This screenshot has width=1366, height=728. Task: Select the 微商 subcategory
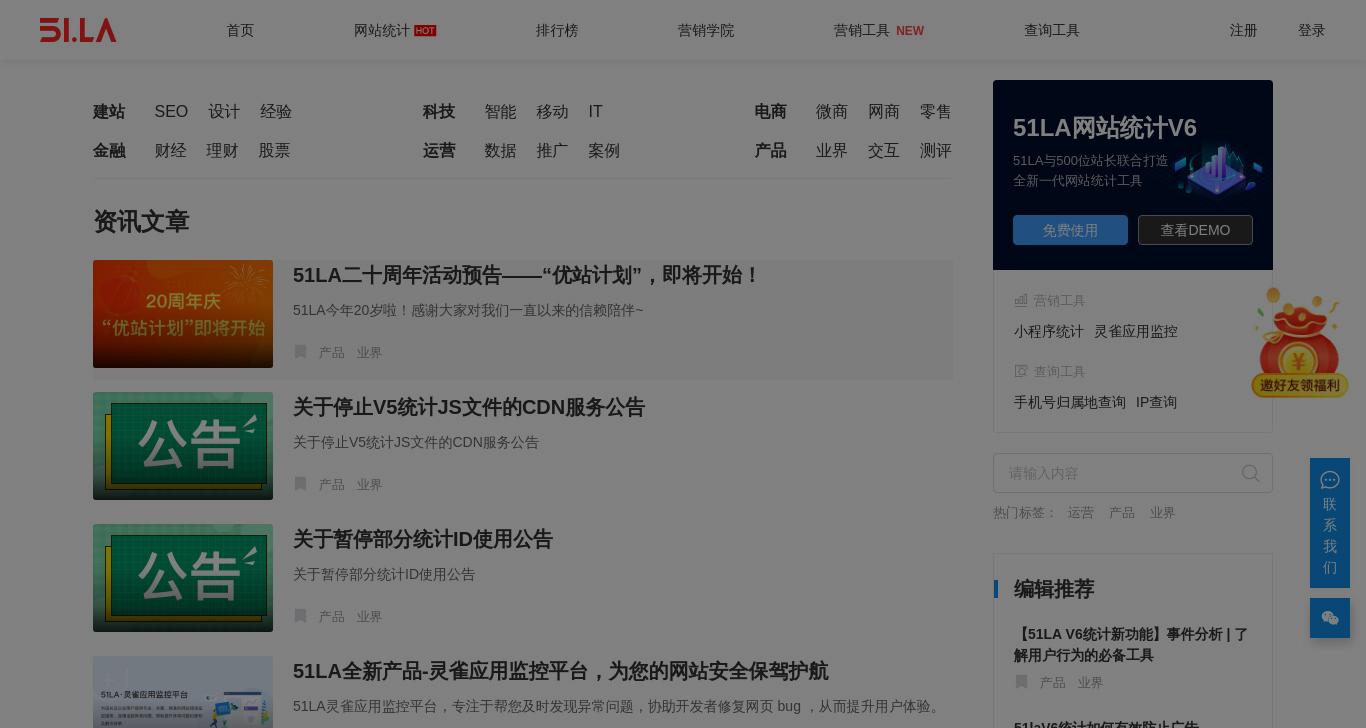tap(832, 112)
